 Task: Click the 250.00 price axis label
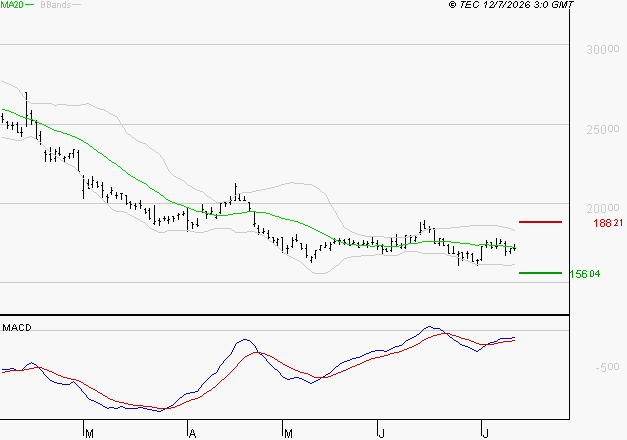(x=603, y=129)
